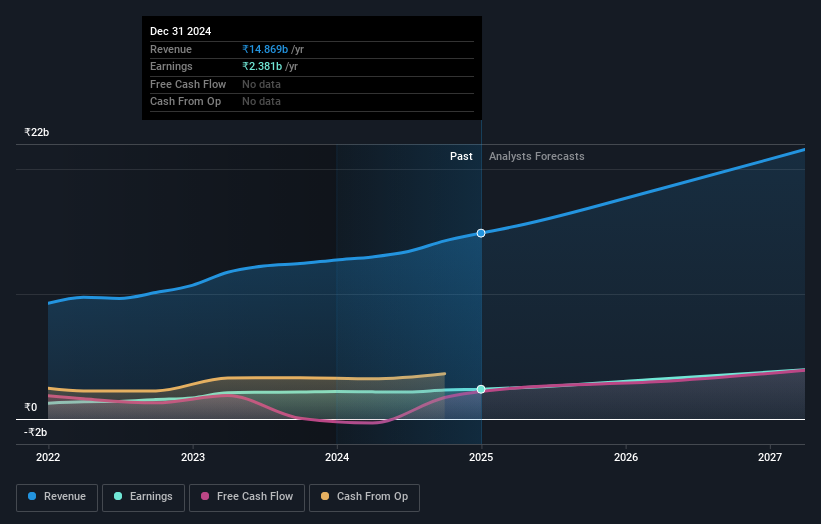Click the -₹2b y-axis label
Screen dimensions: 821x524
coord(36,432)
